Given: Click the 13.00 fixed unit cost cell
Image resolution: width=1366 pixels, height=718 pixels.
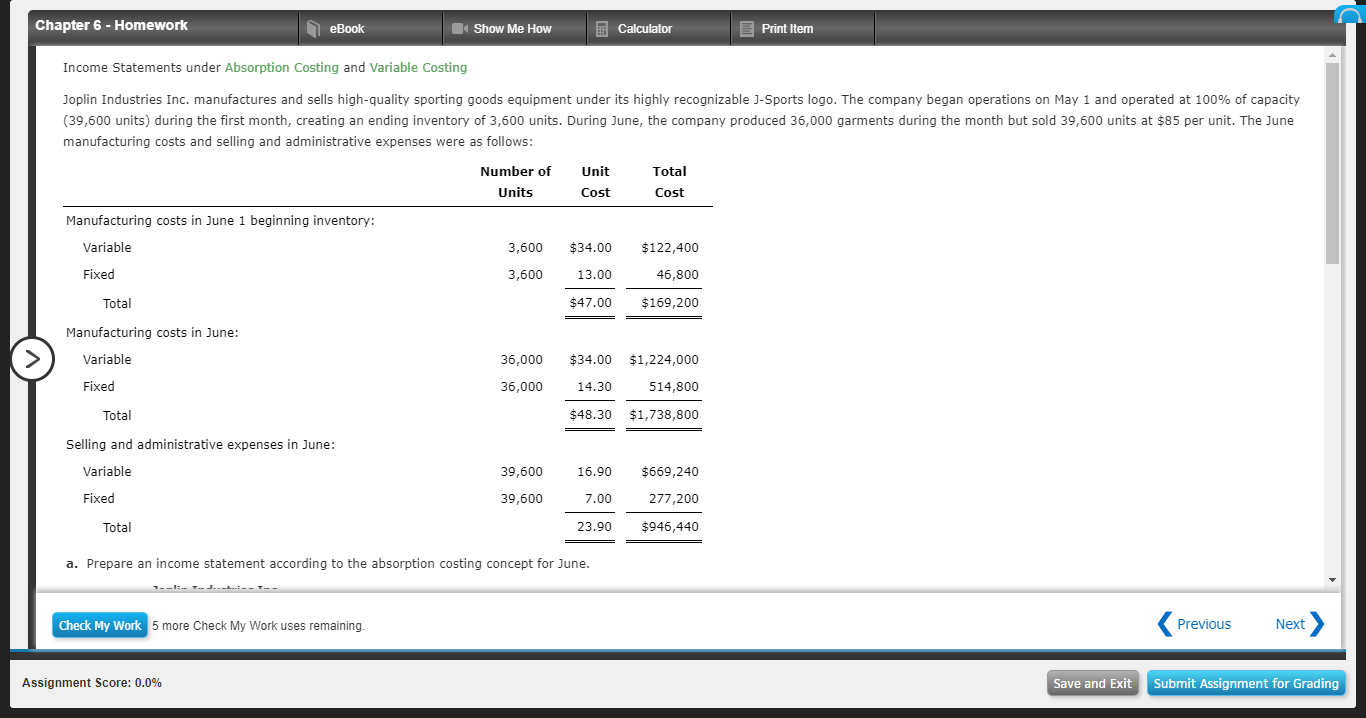Looking at the screenshot, I should (594, 274).
